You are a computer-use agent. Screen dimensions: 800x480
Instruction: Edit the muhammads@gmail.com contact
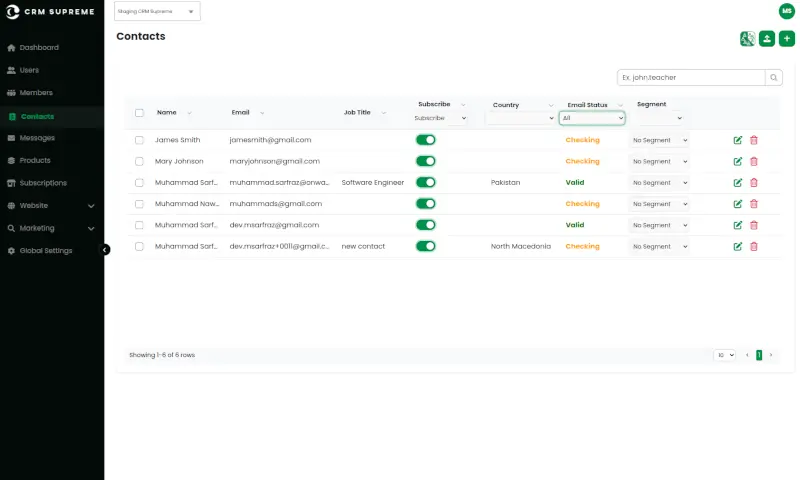737,204
